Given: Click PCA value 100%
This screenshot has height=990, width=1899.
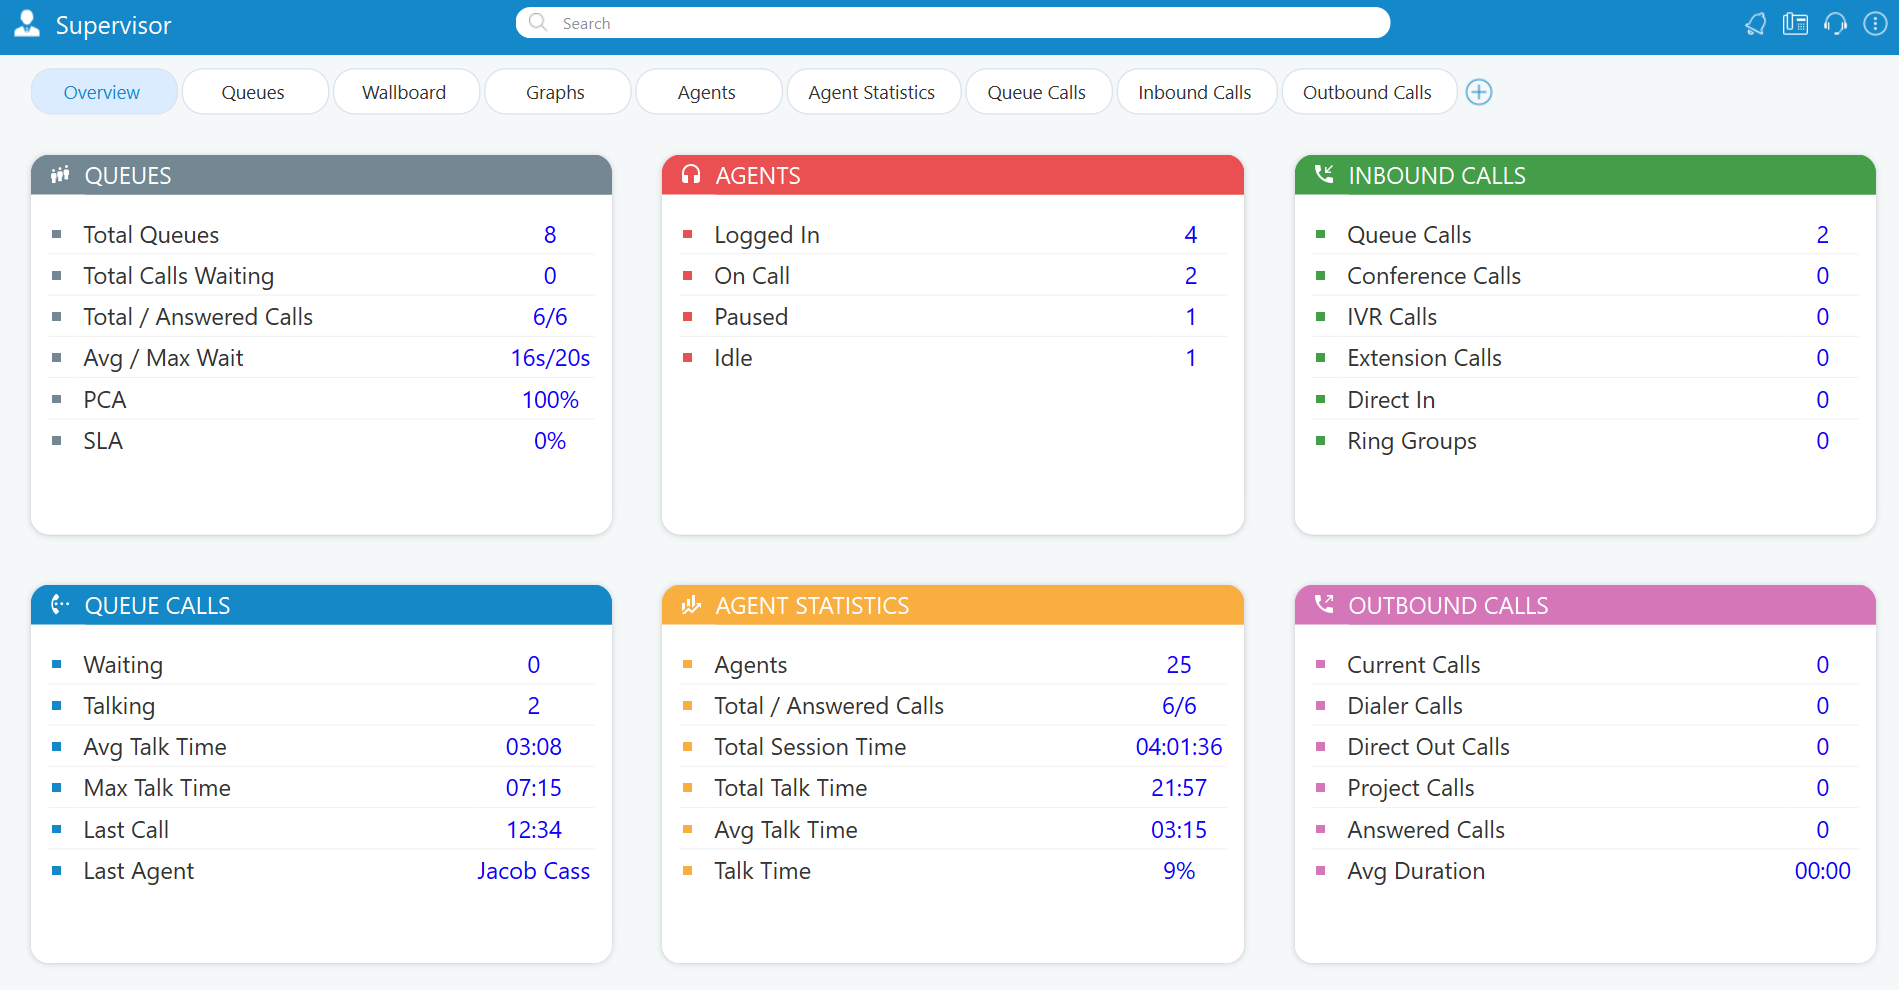Looking at the screenshot, I should (550, 400).
